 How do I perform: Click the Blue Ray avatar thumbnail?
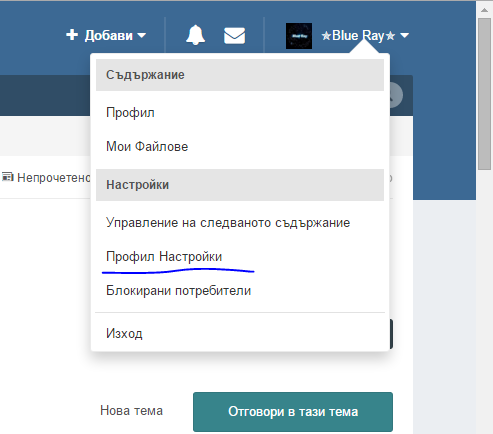coord(299,36)
